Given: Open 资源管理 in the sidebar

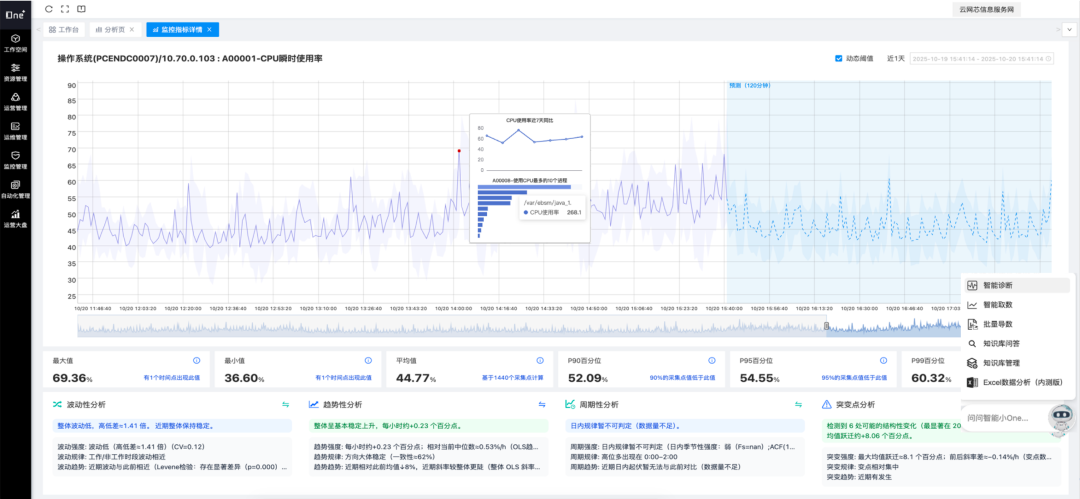Looking at the screenshot, I should click(x=16, y=71).
